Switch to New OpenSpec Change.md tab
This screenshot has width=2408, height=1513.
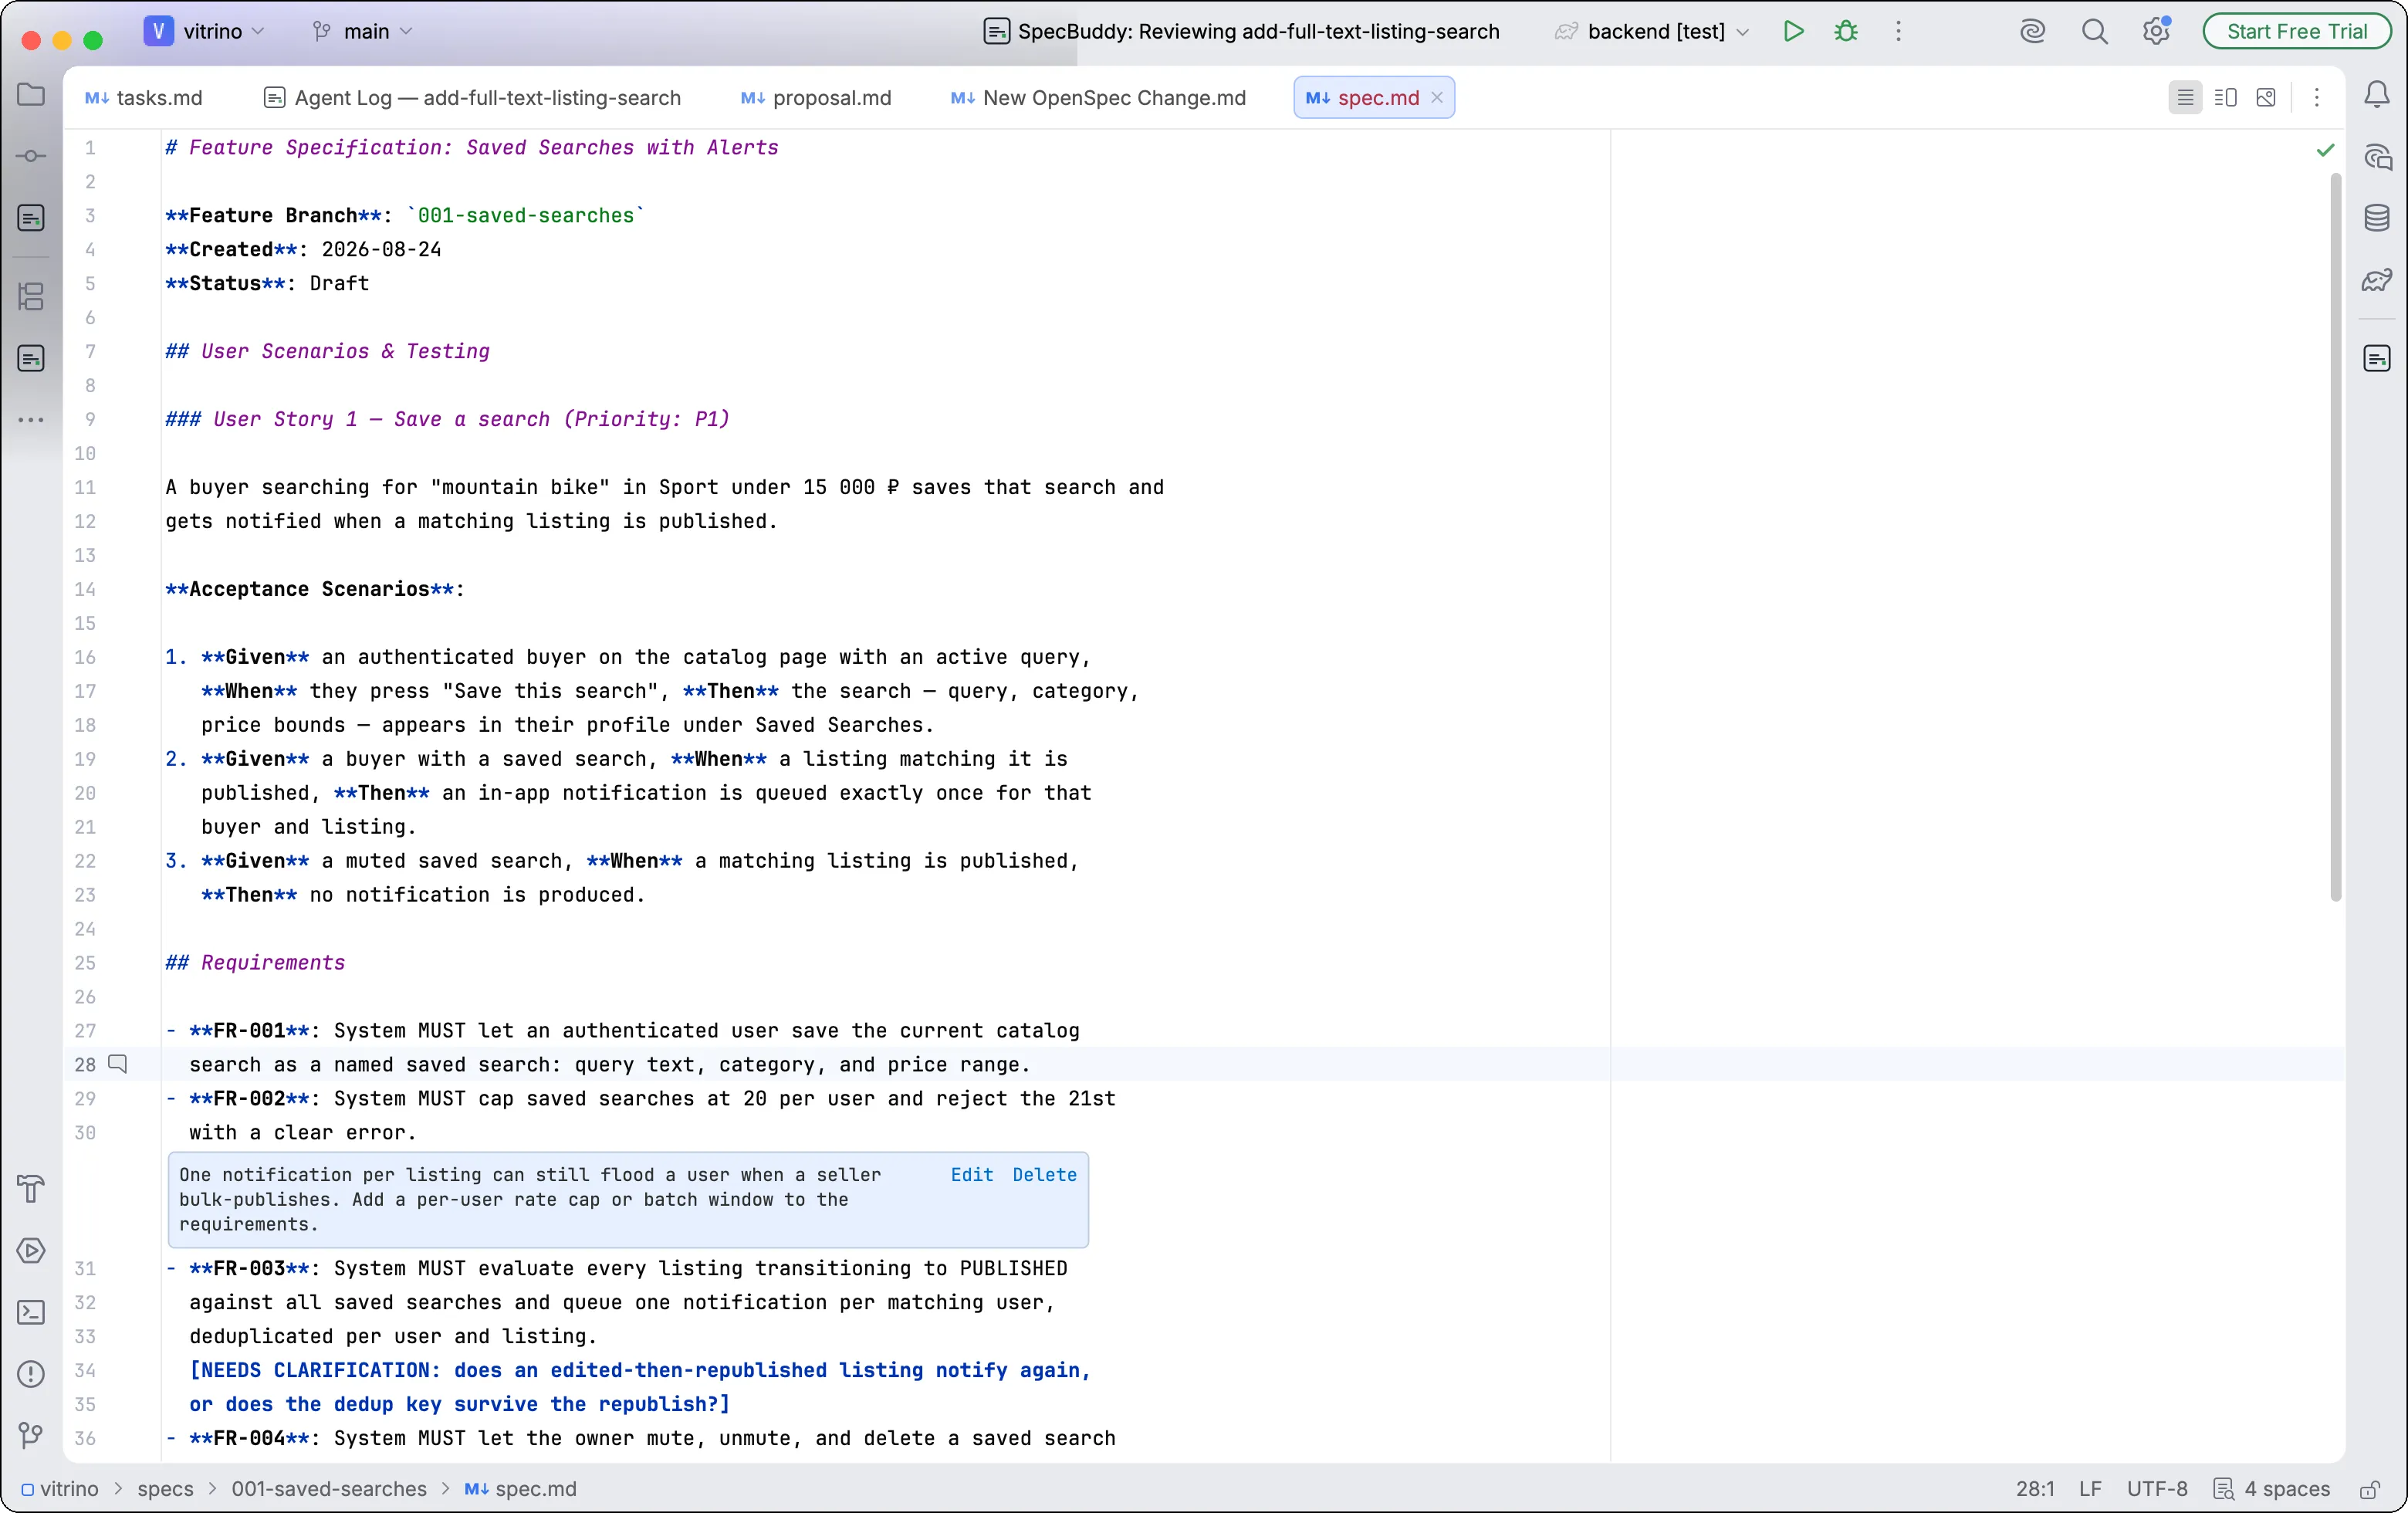pyautogui.click(x=1098, y=97)
